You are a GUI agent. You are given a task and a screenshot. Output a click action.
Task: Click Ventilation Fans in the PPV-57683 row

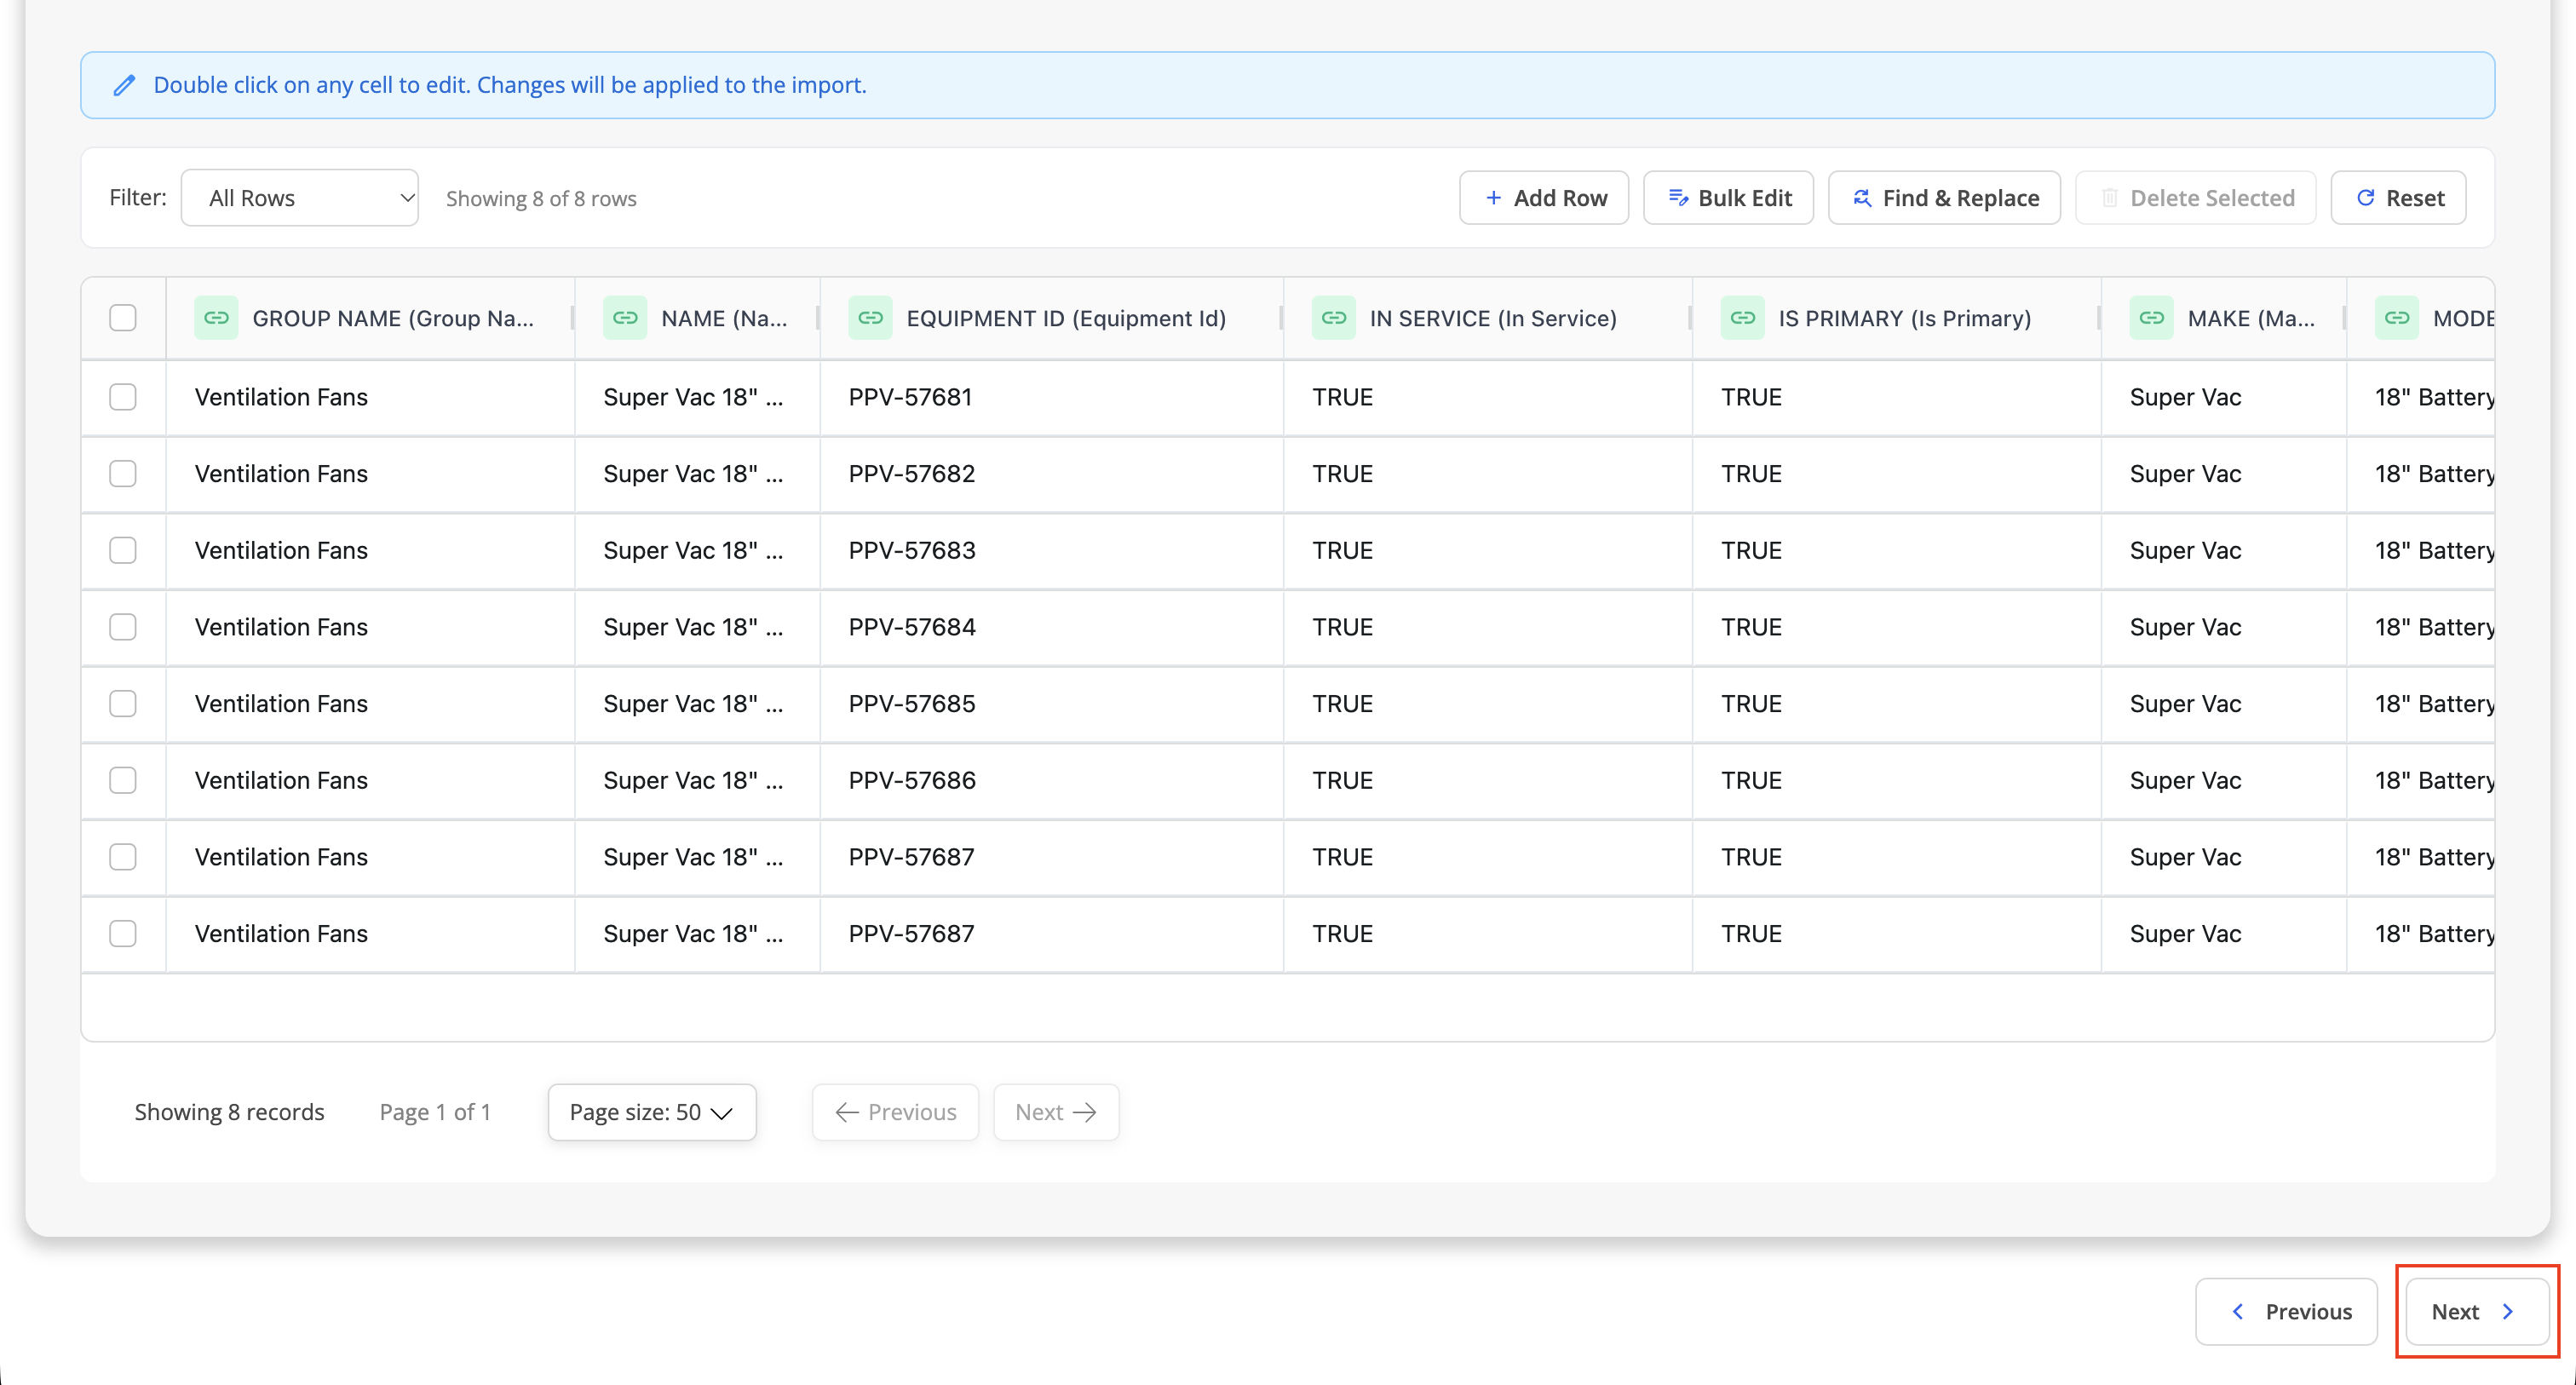click(x=370, y=550)
